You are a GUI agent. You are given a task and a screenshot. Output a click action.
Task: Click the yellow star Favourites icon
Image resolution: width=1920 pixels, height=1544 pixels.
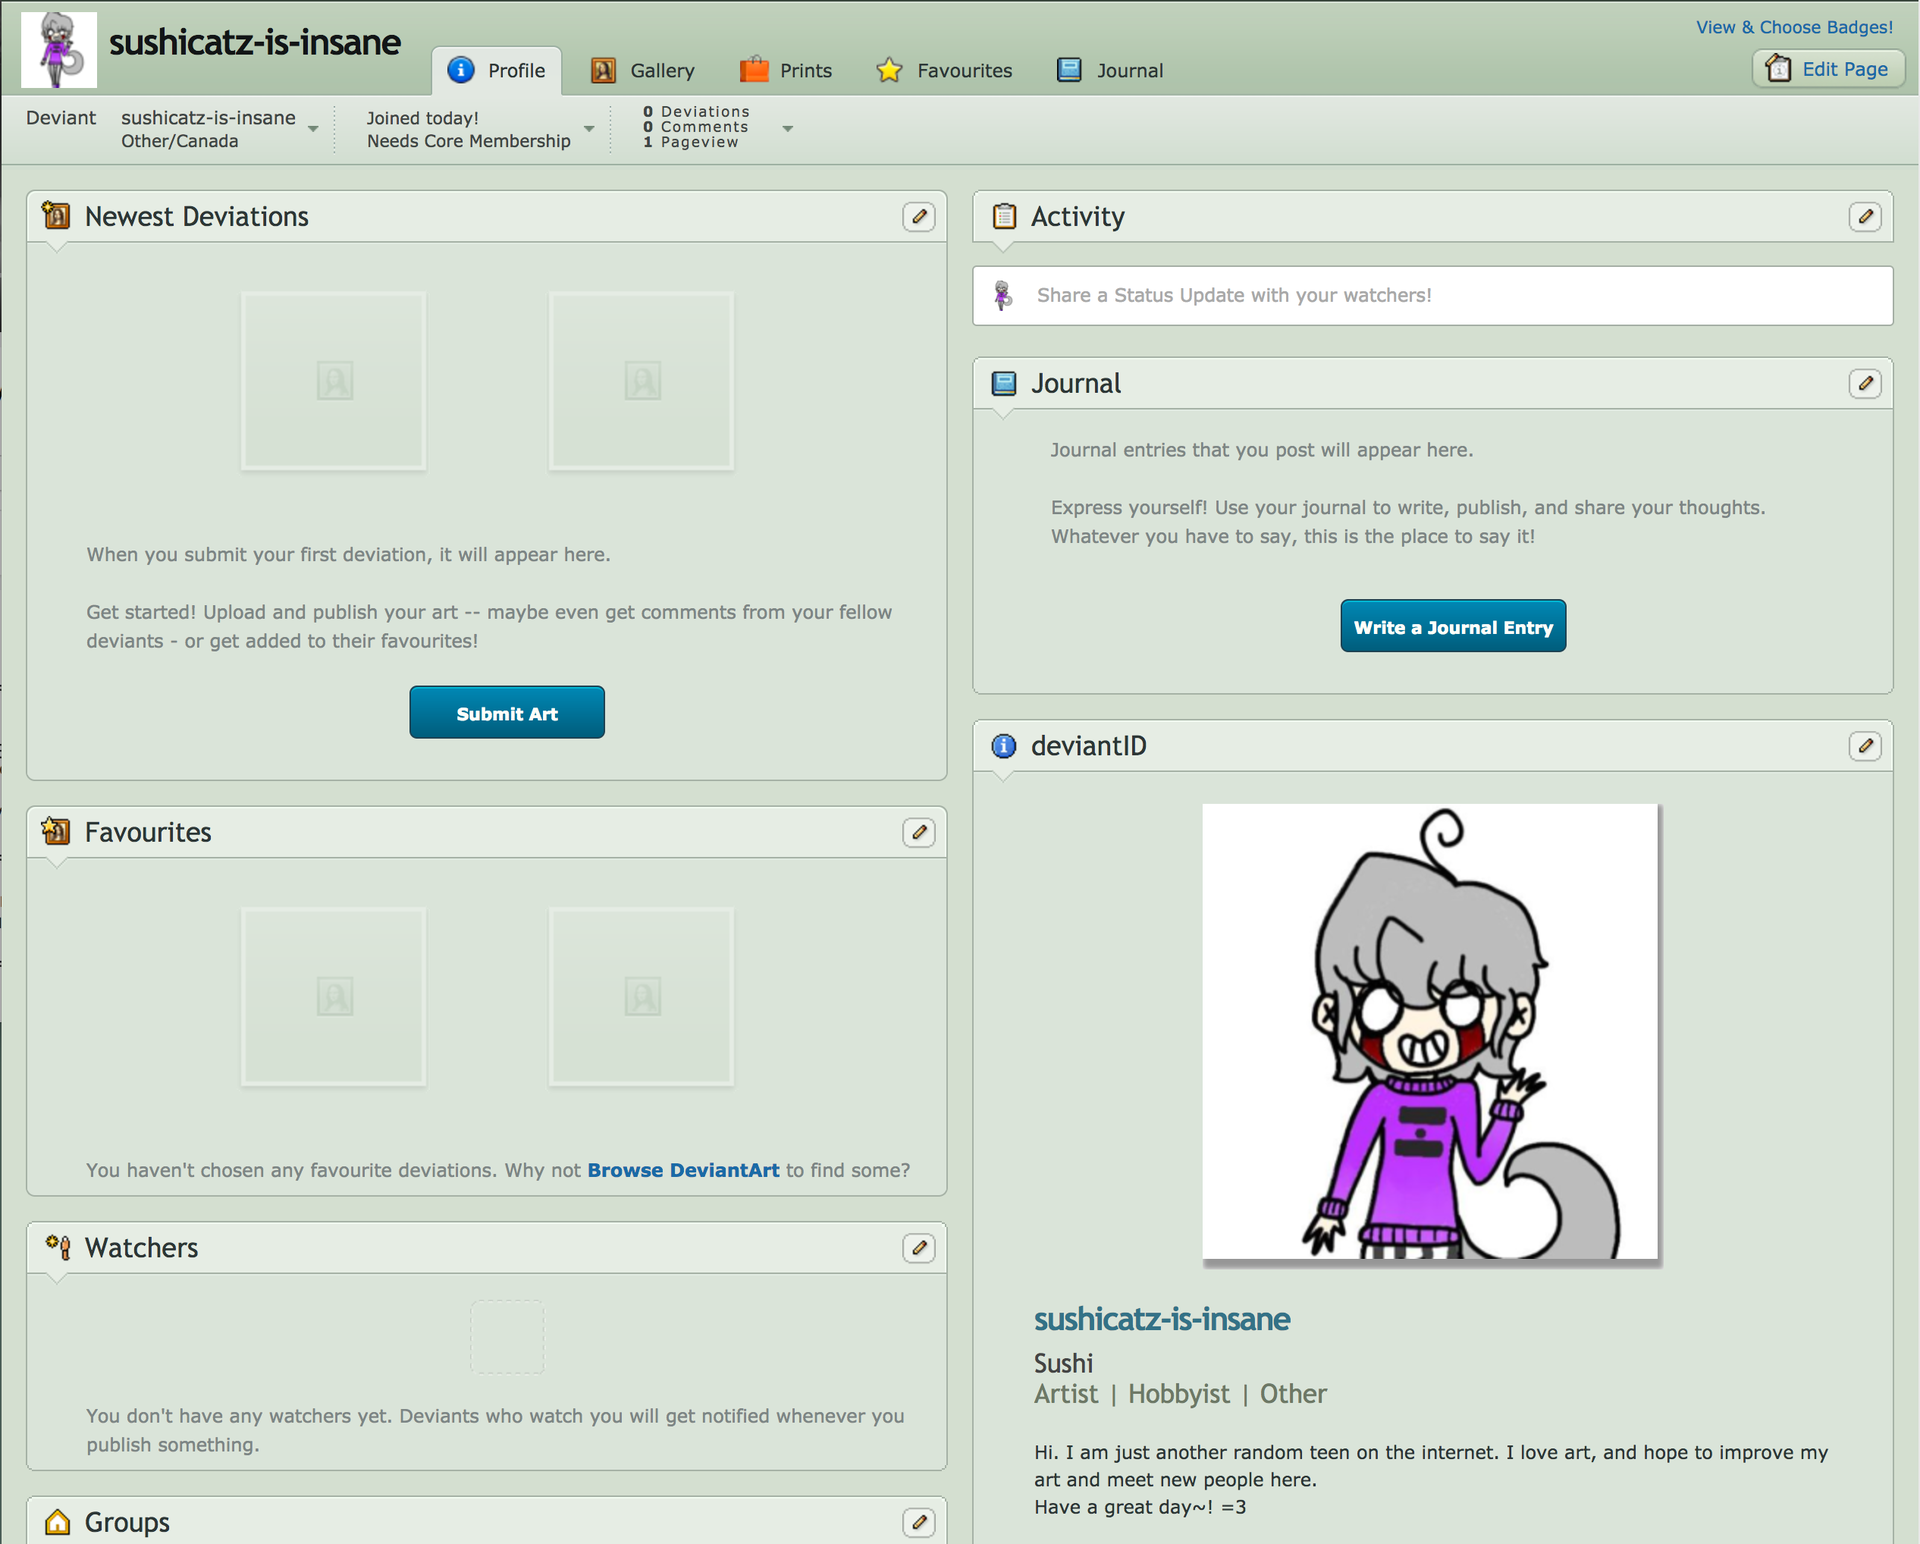point(889,70)
